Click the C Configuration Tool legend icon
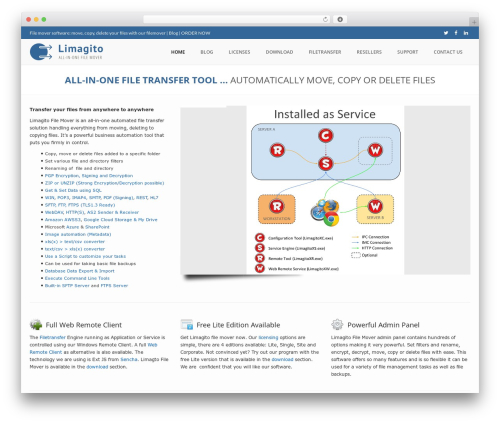Screen dimensions: 500x423 click(260, 238)
